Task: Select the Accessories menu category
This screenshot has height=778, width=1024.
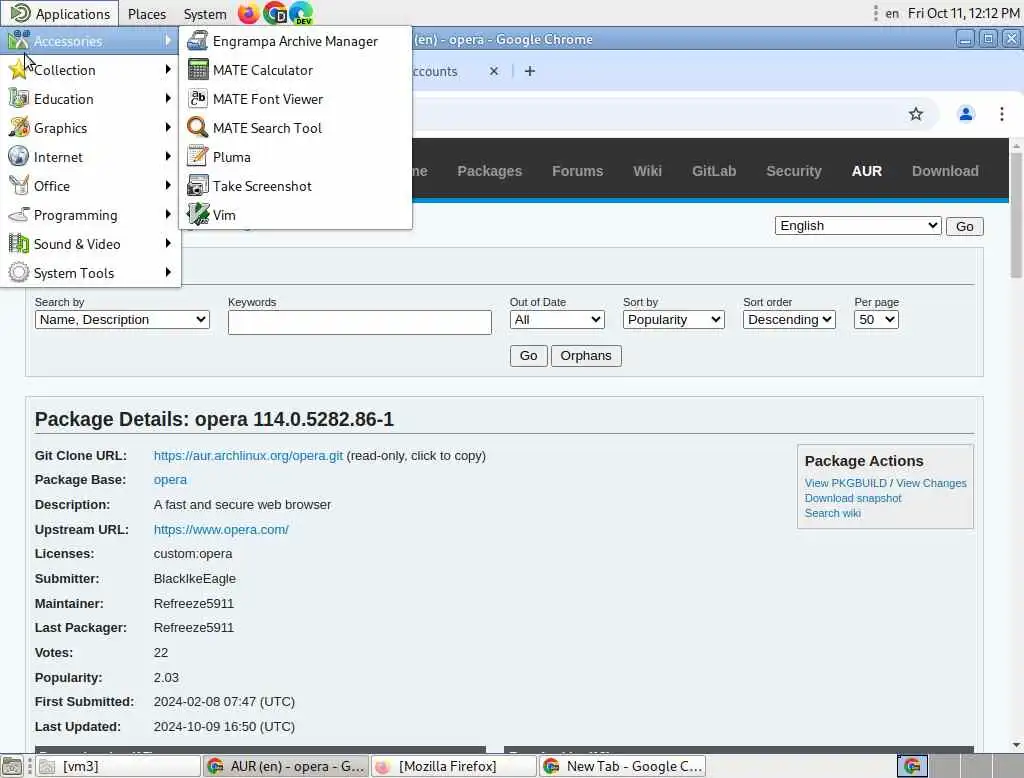Action: 91,41
